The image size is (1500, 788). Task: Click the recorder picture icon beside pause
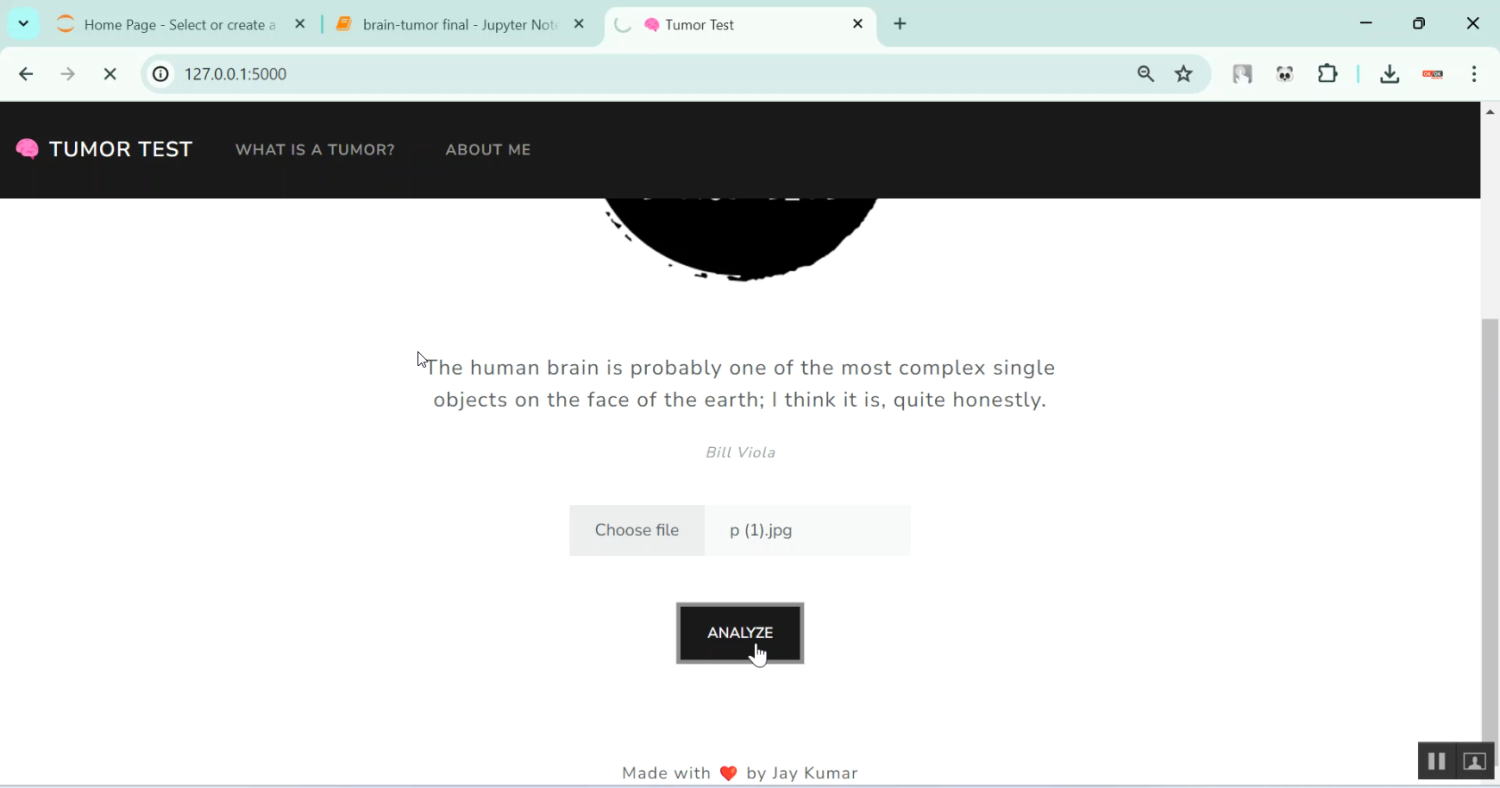[1474, 761]
